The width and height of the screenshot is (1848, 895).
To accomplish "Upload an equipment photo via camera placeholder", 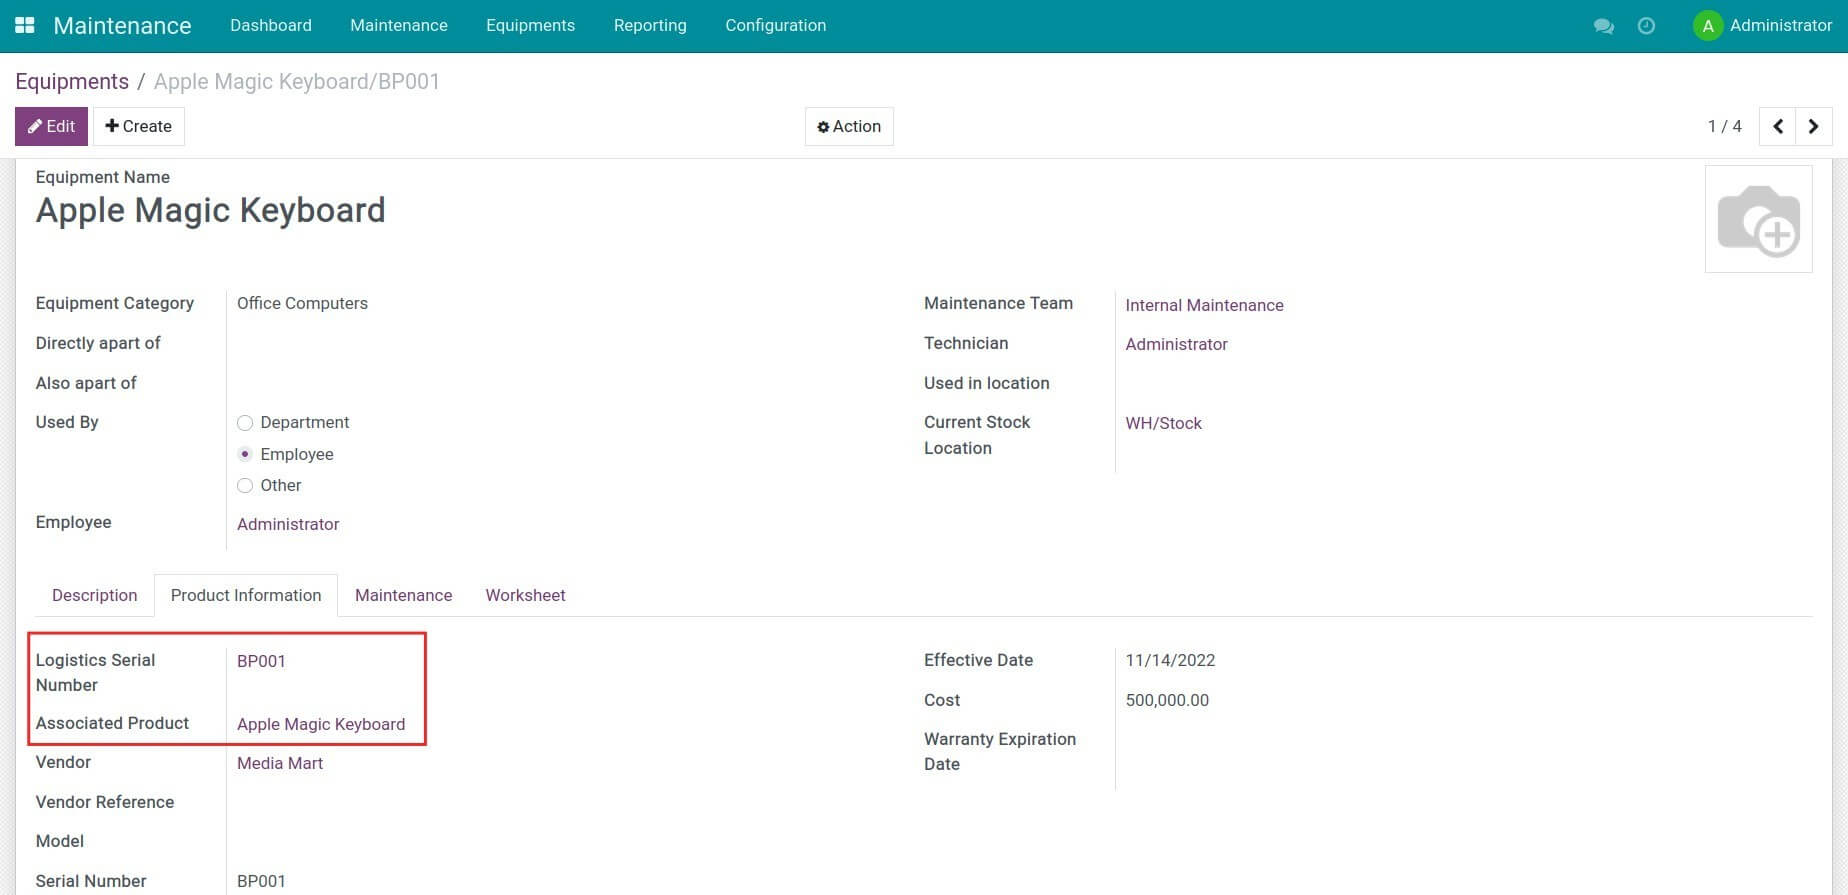I will (1758, 220).
